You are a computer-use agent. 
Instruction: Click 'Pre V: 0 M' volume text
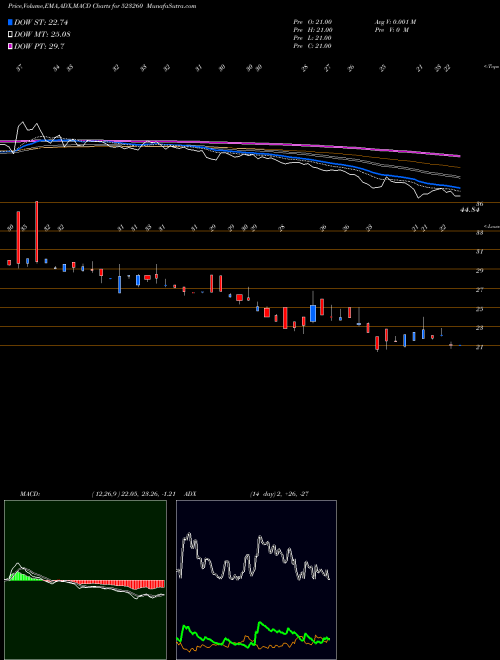pyautogui.click(x=392, y=30)
